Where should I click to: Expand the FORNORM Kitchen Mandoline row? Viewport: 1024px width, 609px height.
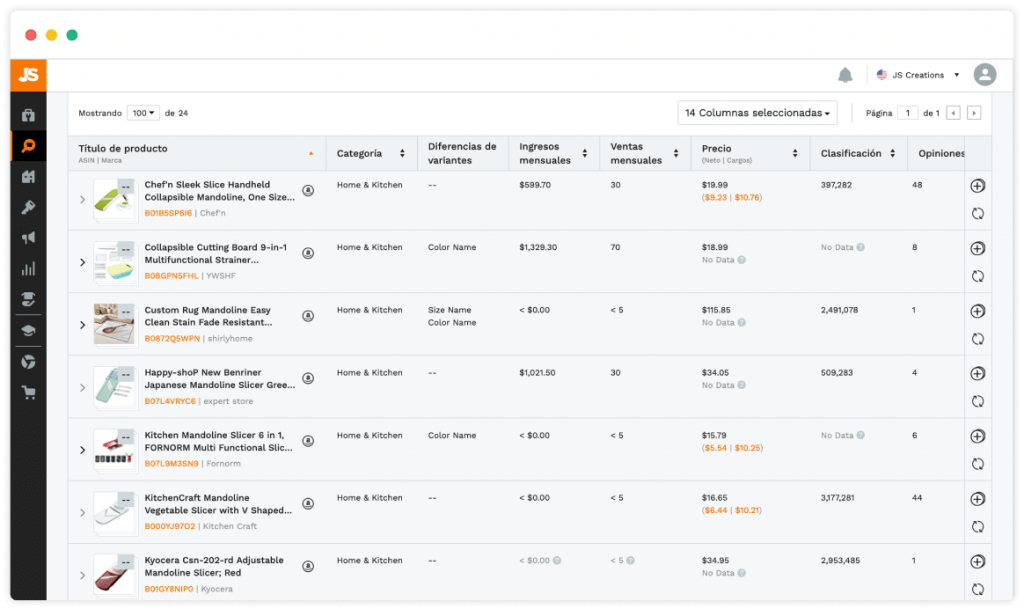[82, 450]
